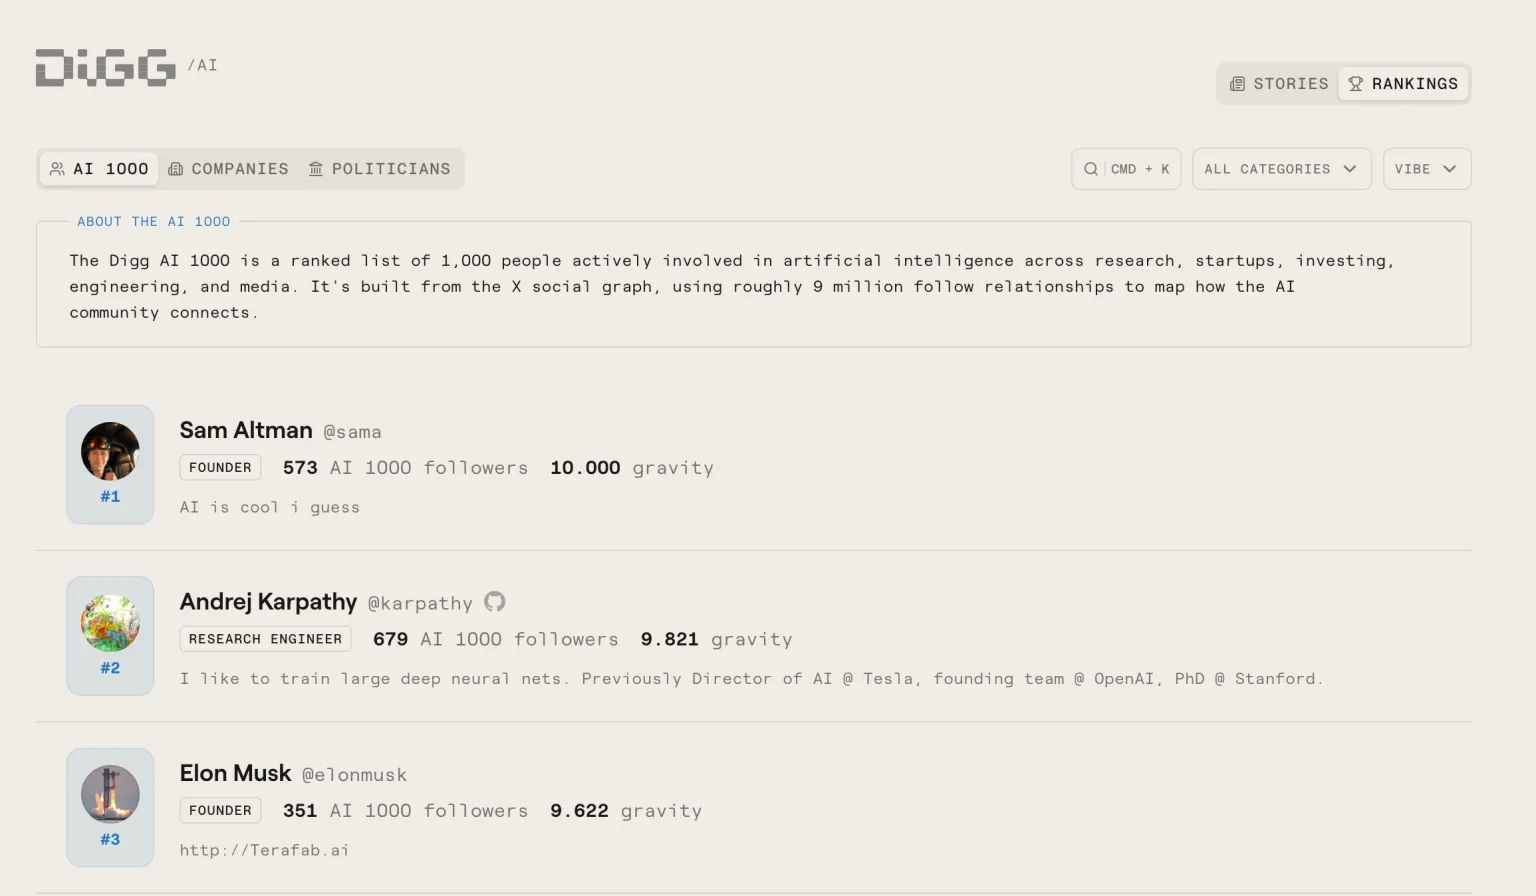The width and height of the screenshot is (1536, 896).
Task: Click the newspaper icon on Stories
Action: (x=1237, y=84)
